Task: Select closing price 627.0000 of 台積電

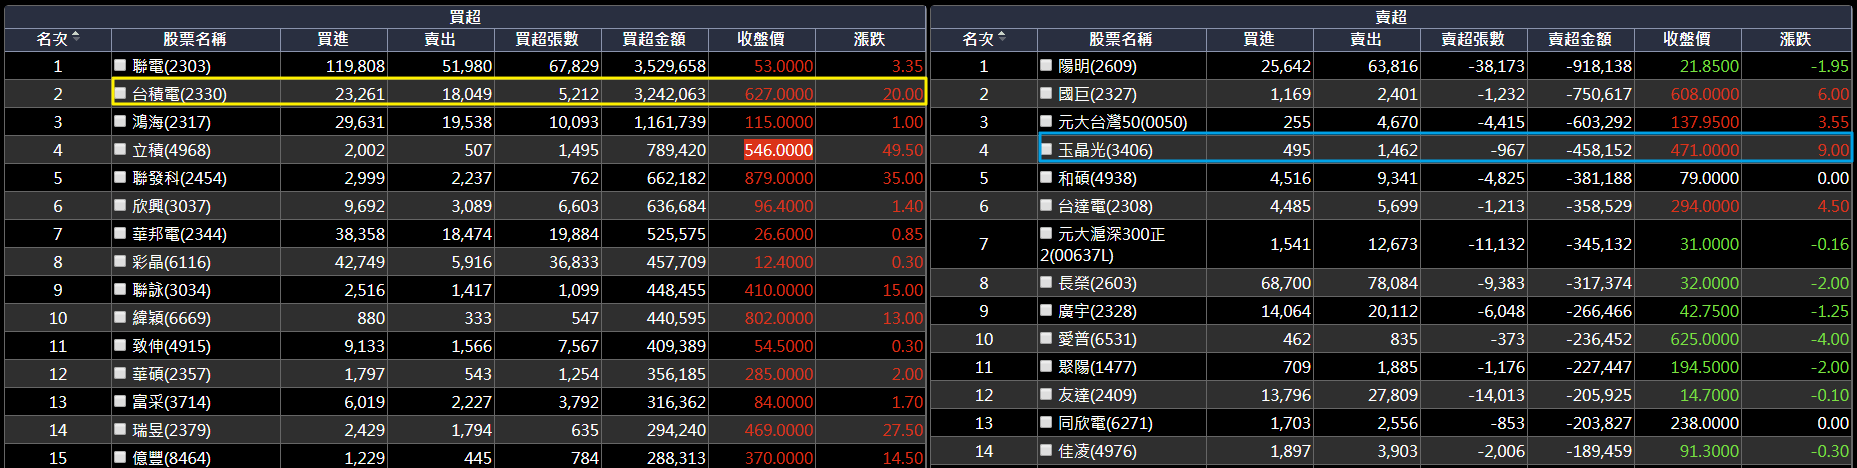Action: pyautogui.click(x=779, y=94)
